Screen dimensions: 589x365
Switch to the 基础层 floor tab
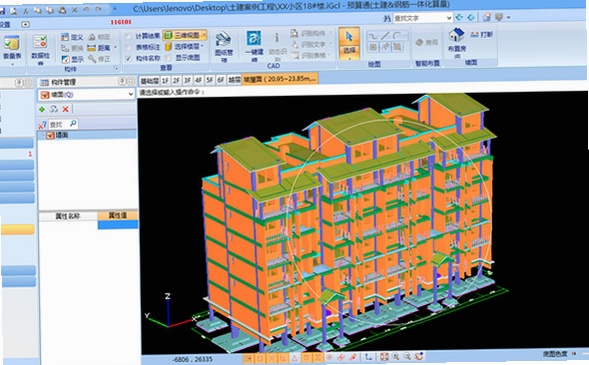[x=149, y=80]
